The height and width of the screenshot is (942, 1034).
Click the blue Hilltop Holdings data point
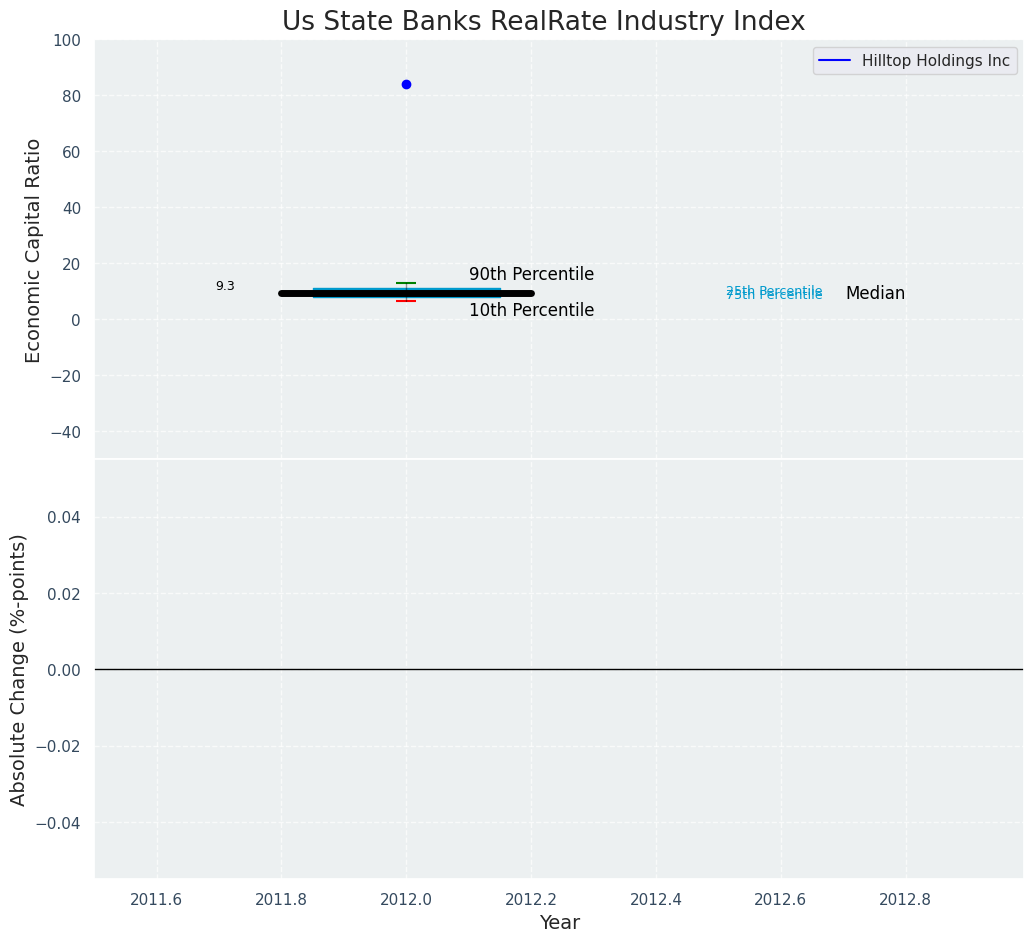406,84
